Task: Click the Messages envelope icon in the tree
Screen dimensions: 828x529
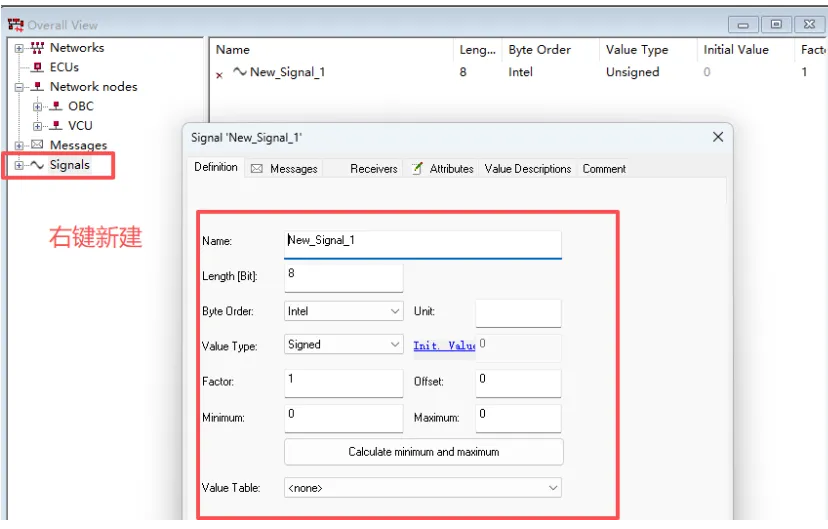Action: pyautogui.click(x=37, y=146)
